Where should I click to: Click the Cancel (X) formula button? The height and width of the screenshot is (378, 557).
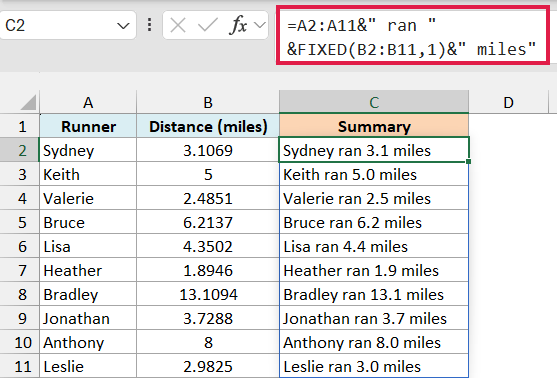[178, 26]
